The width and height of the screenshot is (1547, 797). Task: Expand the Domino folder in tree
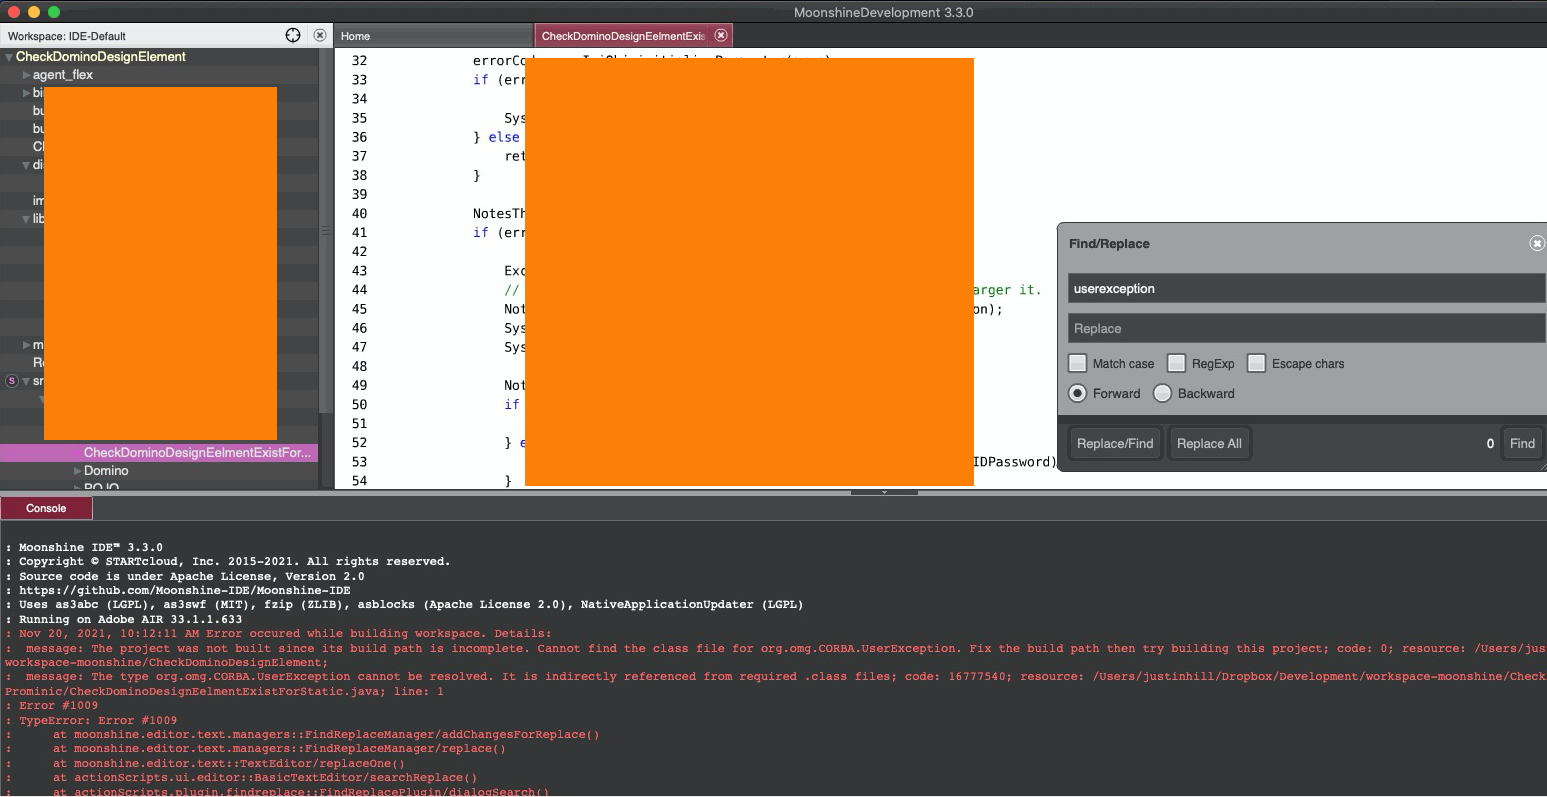click(x=77, y=471)
